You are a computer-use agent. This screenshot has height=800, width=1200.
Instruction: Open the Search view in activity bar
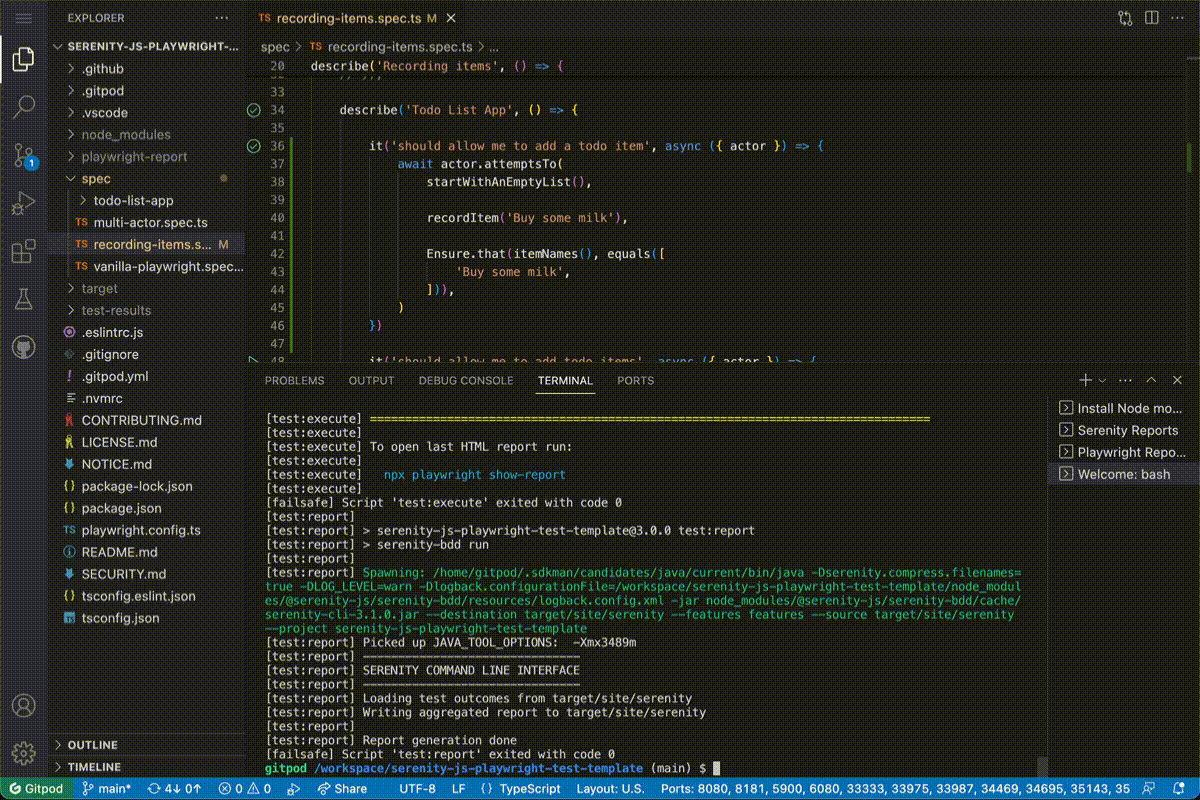[24, 107]
